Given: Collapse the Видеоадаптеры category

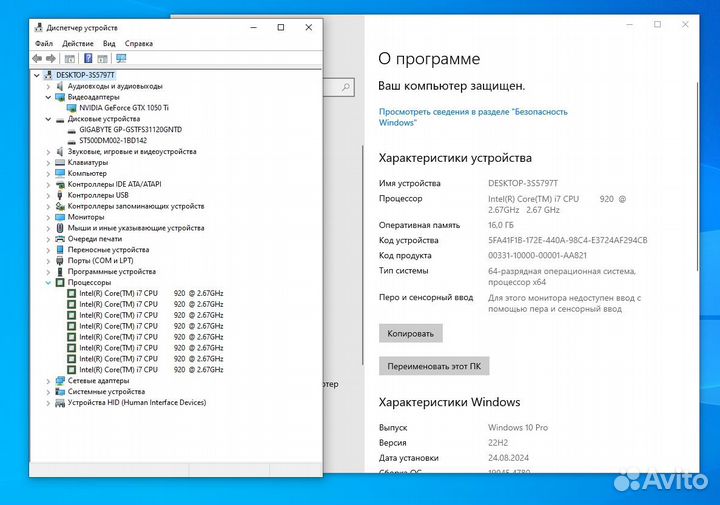Looking at the screenshot, I should pos(48,97).
